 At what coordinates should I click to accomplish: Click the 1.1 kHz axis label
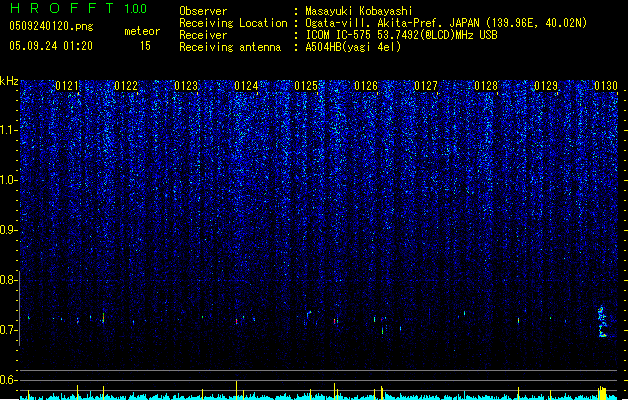click(x=9, y=130)
